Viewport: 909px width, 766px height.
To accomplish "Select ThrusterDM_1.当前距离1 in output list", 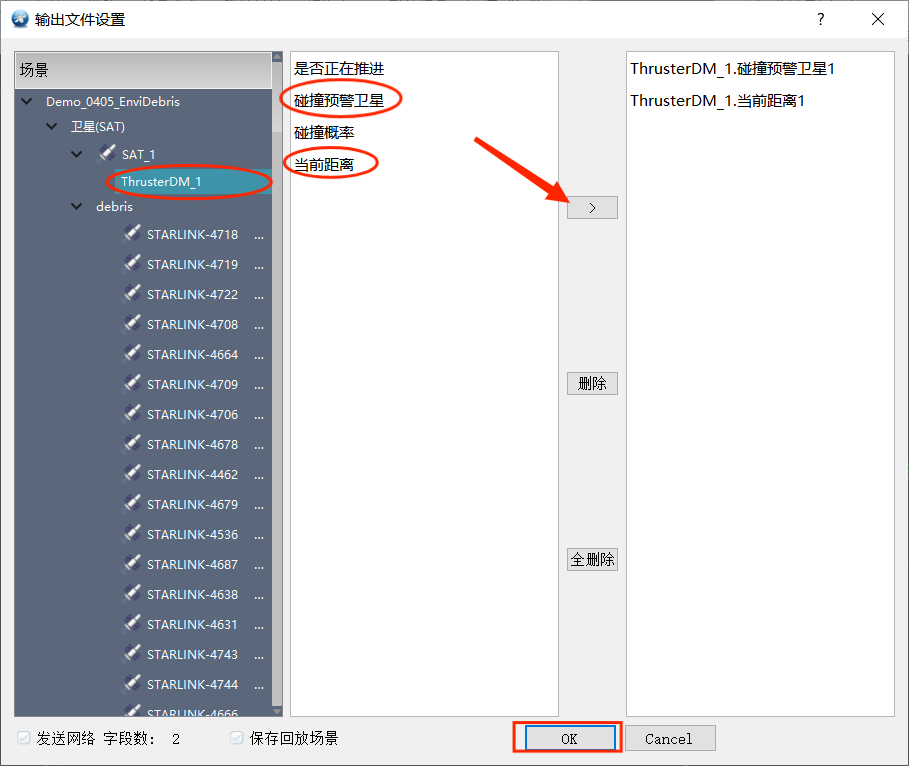I will coord(717,101).
